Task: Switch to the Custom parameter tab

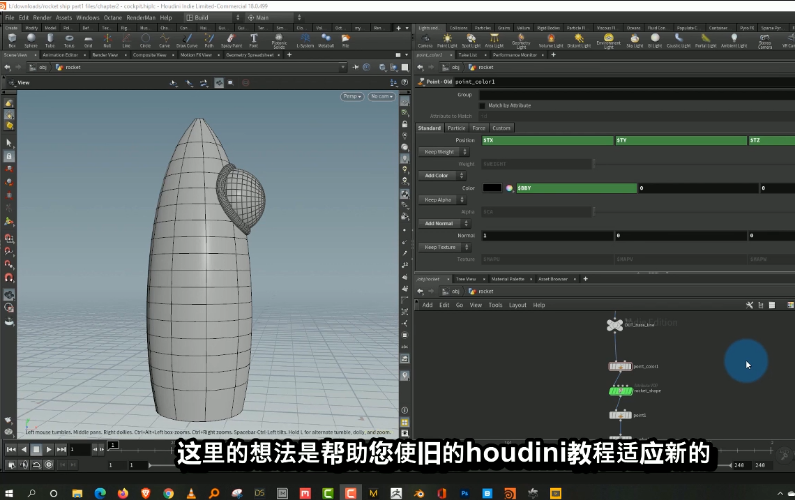Action: [x=501, y=128]
